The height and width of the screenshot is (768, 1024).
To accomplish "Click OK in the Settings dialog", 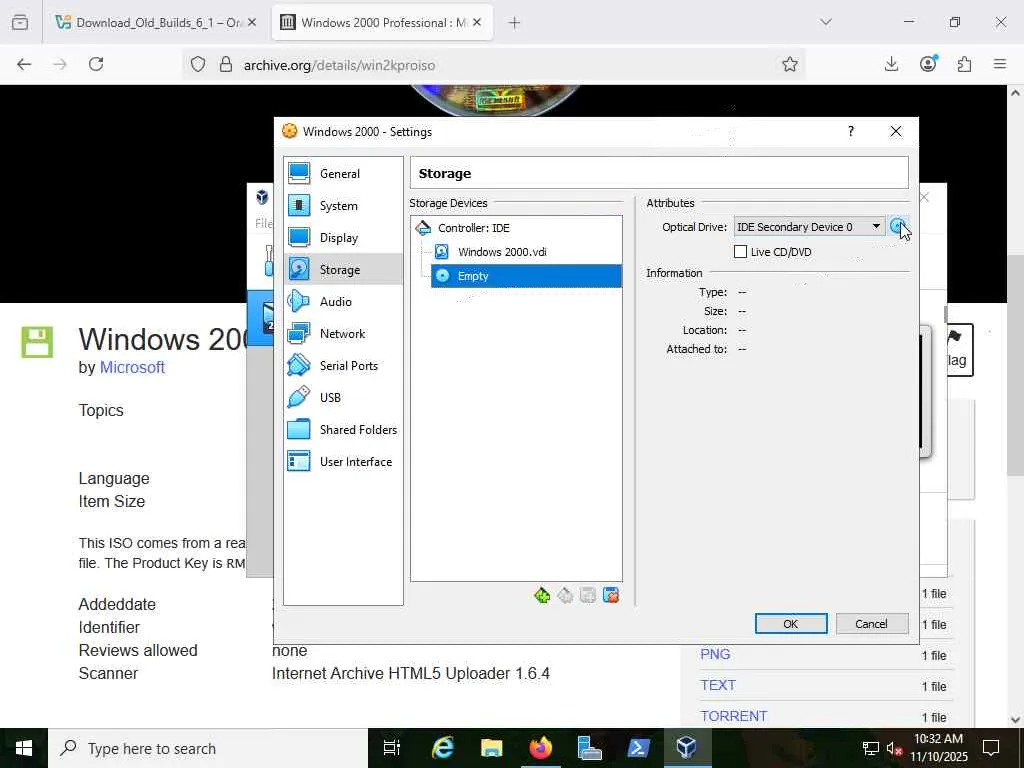I will click(791, 624).
